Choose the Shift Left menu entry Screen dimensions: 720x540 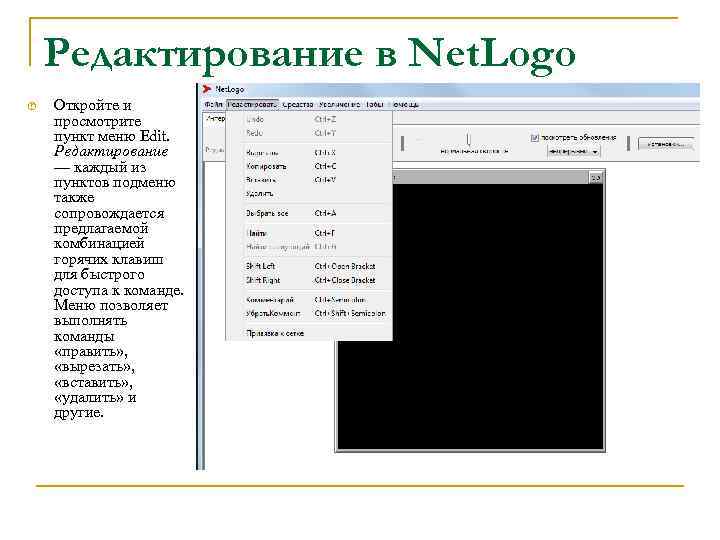[x=309, y=266]
